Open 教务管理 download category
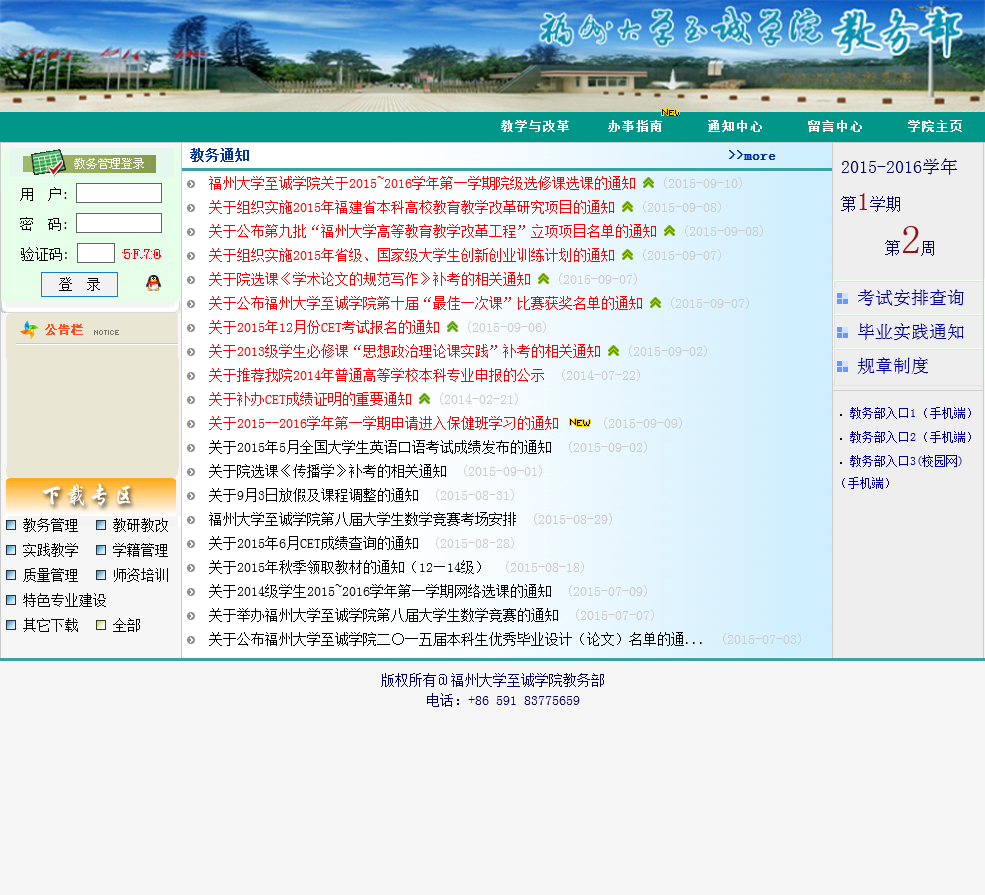This screenshot has width=985, height=895. (x=50, y=525)
